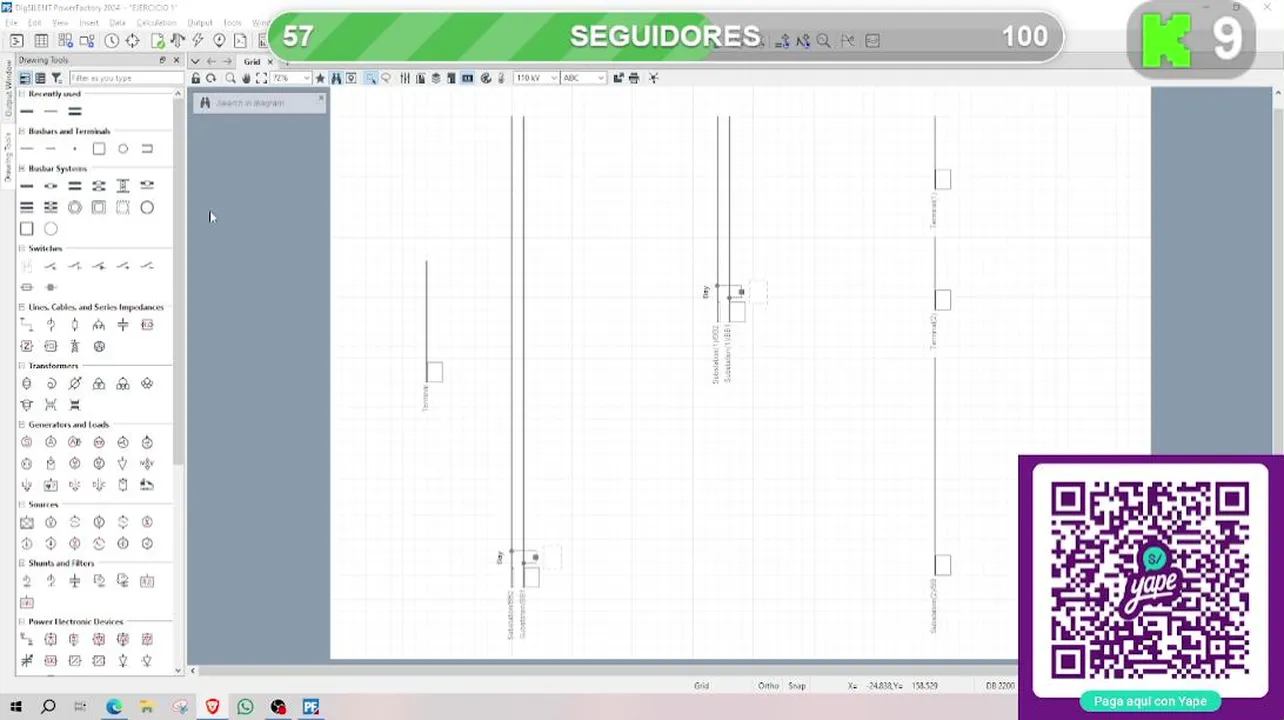The height and width of the screenshot is (720, 1284).
Task: Click the clock date/time icon in main toolbar
Action: pyautogui.click(x=111, y=41)
